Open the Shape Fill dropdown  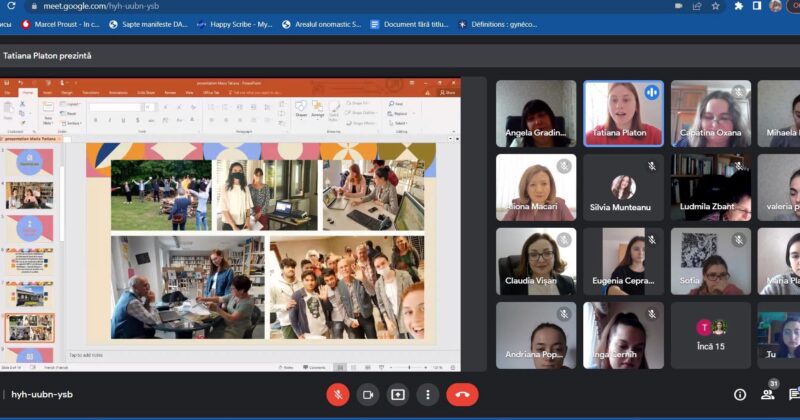(358, 103)
